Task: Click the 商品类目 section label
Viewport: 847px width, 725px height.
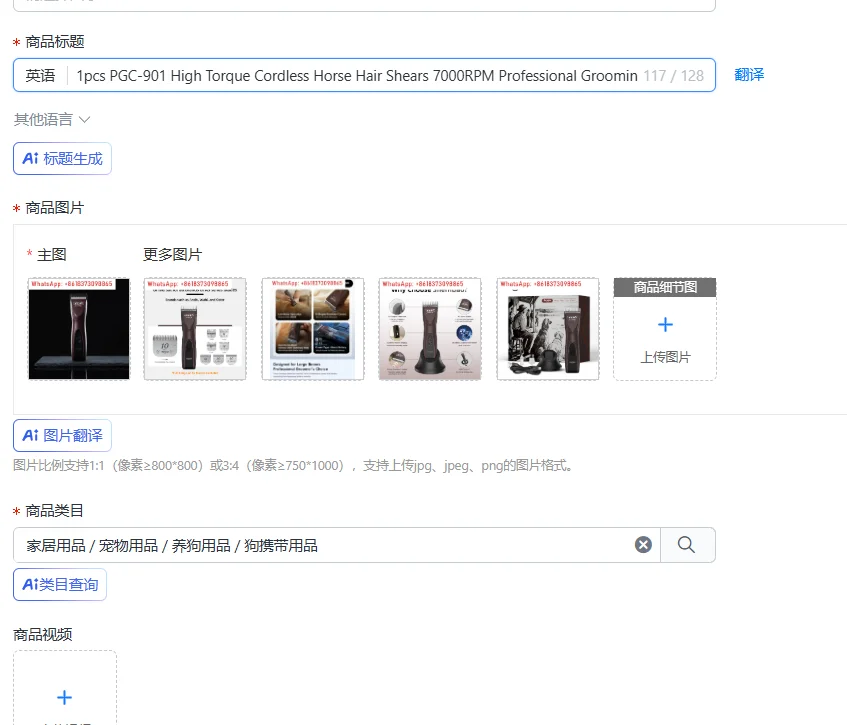Action: click(x=55, y=511)
